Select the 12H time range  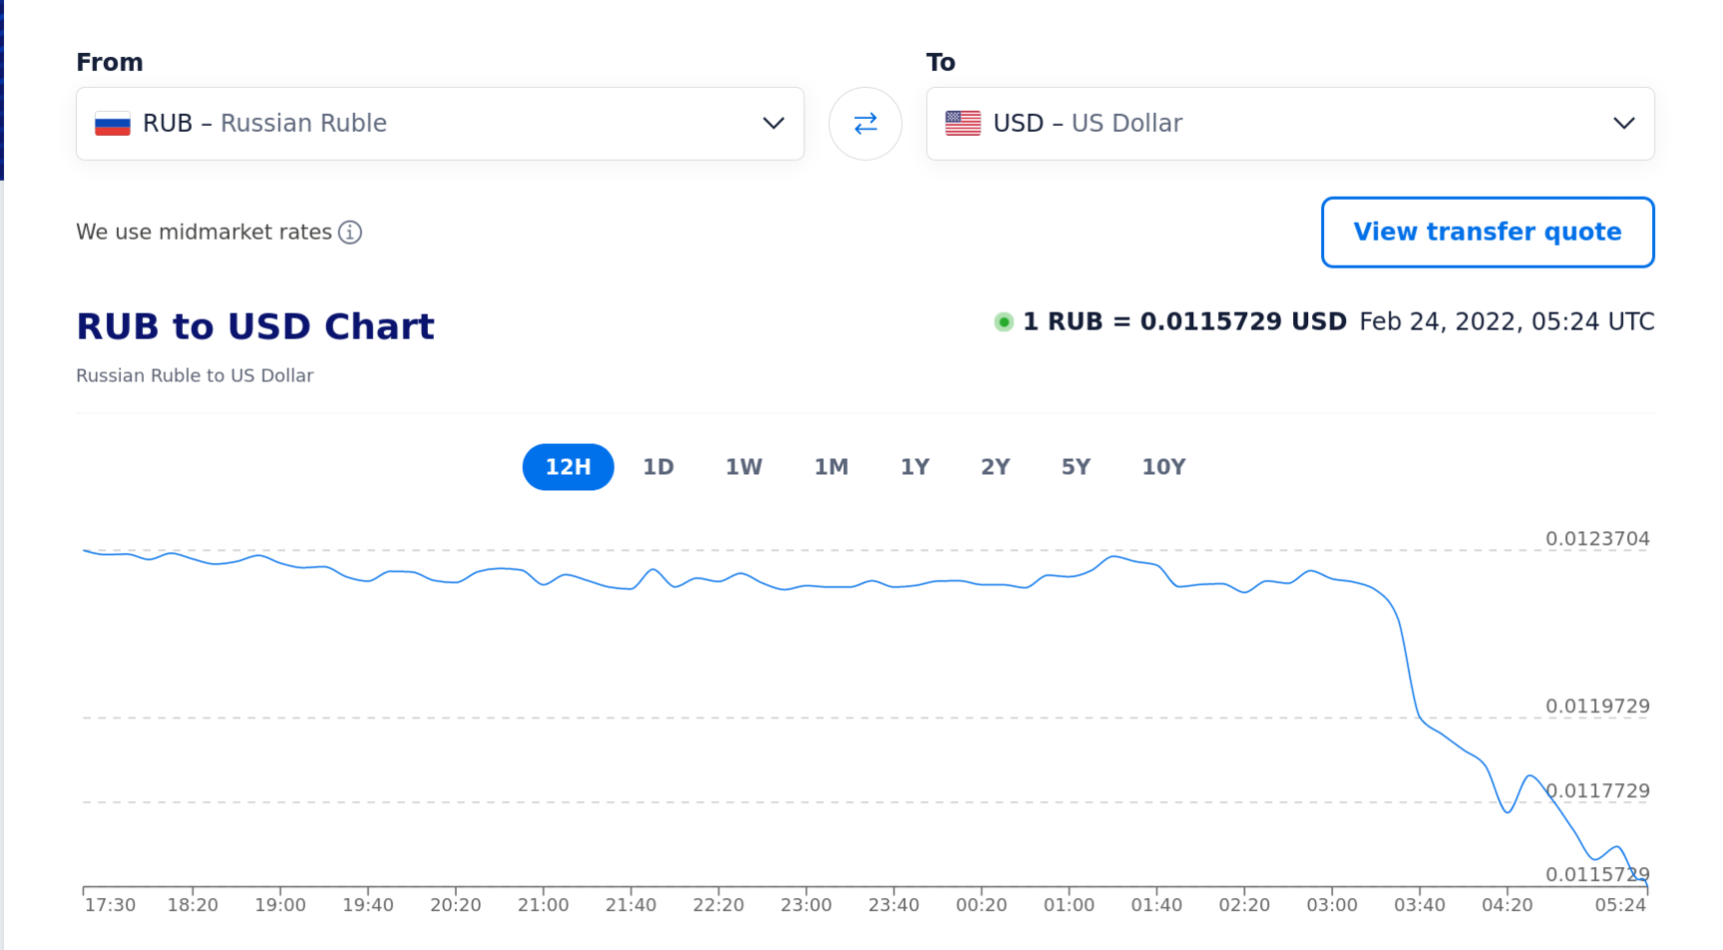point(568,467)
